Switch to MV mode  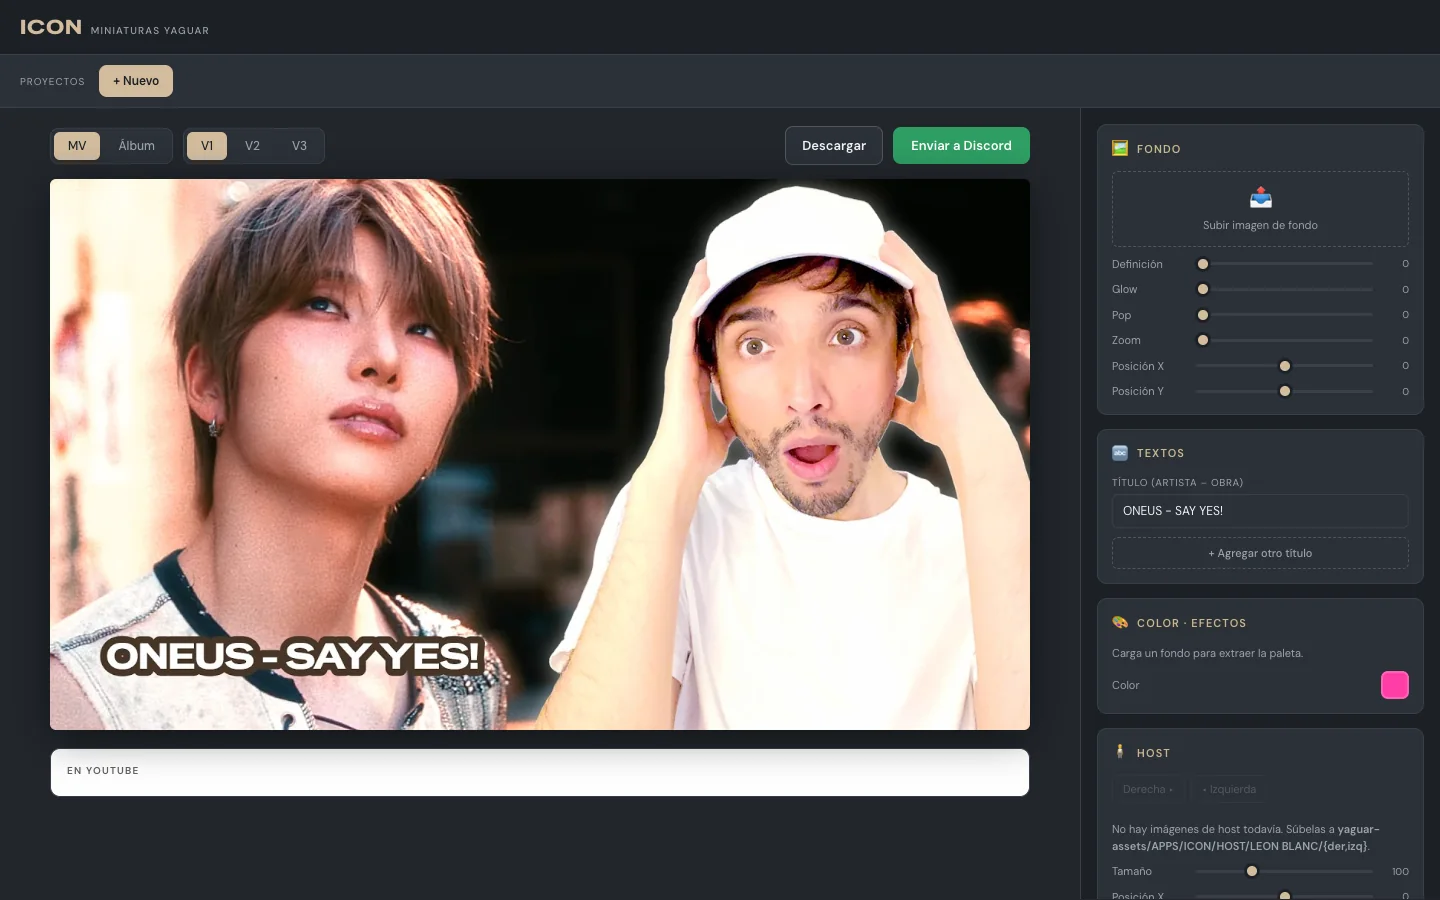click(77, 146)
